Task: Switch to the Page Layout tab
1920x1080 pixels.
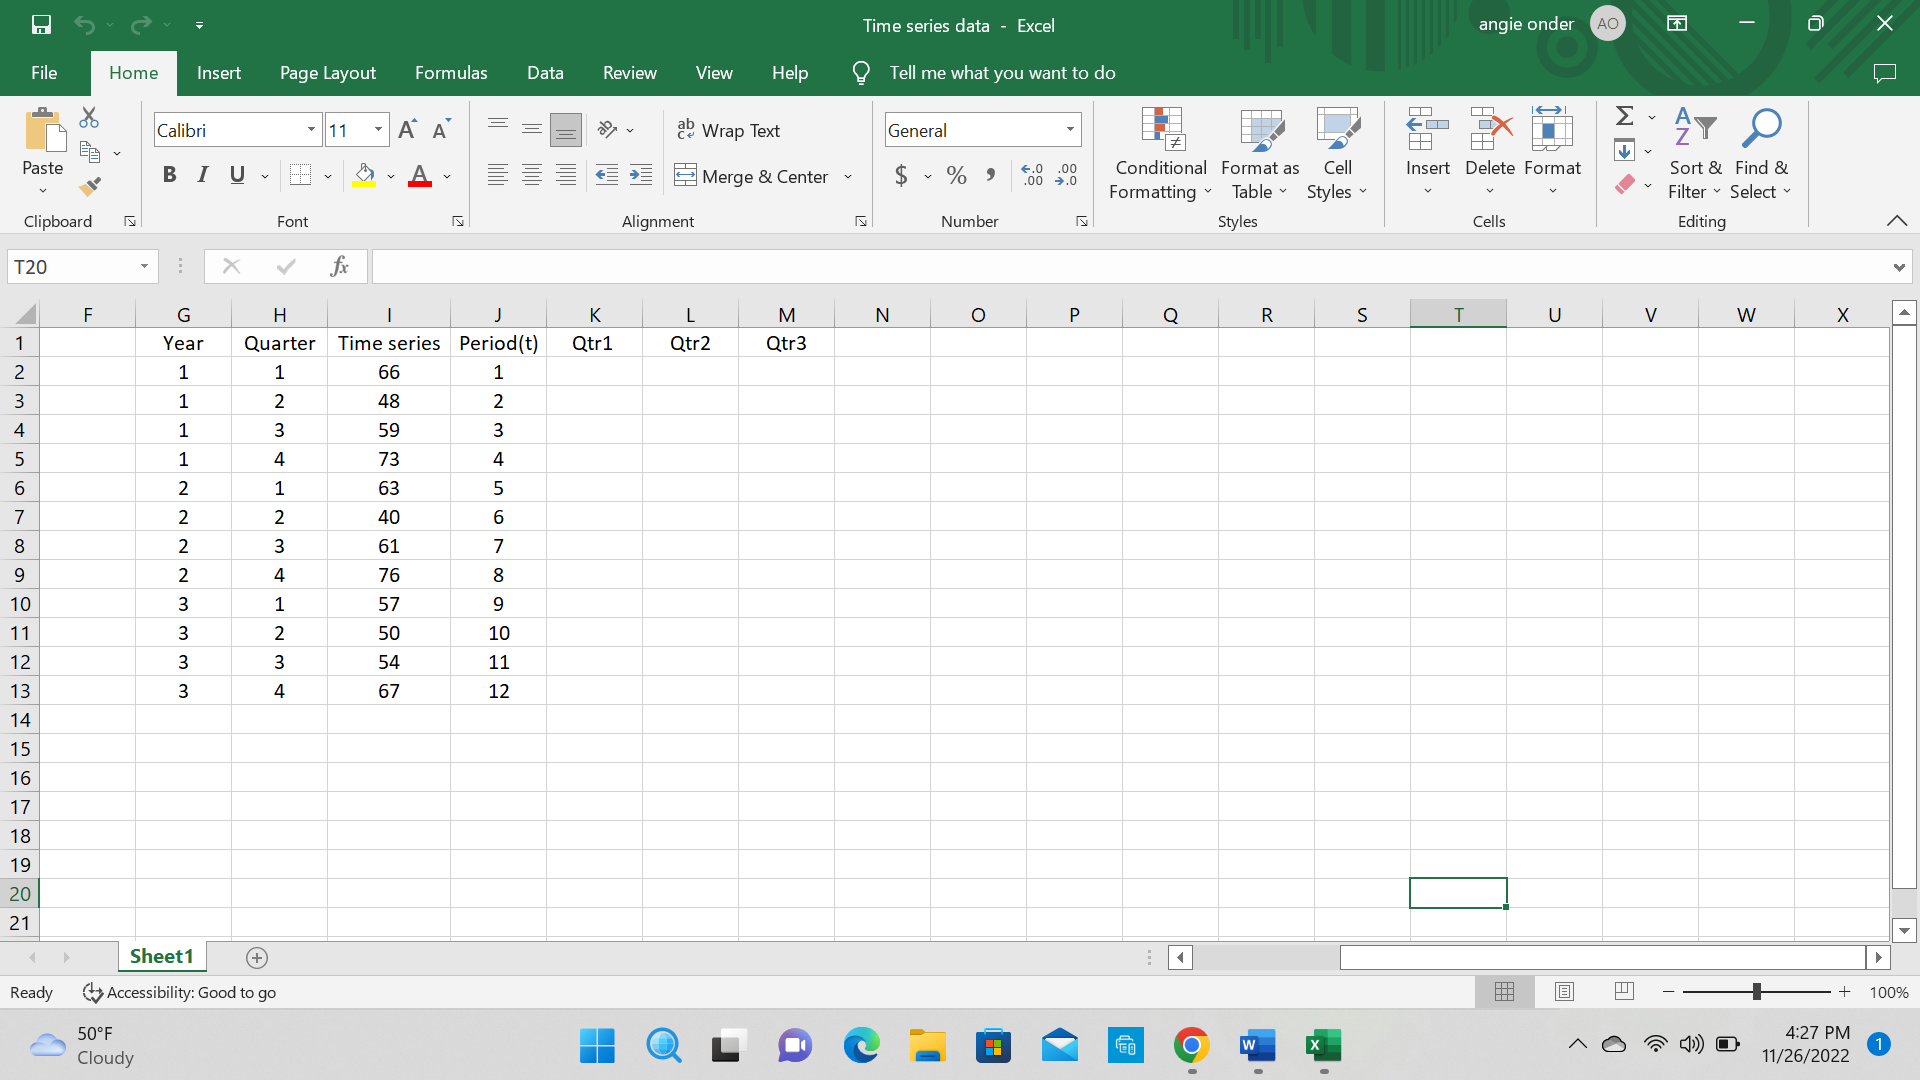Action: tap(328, 73)
